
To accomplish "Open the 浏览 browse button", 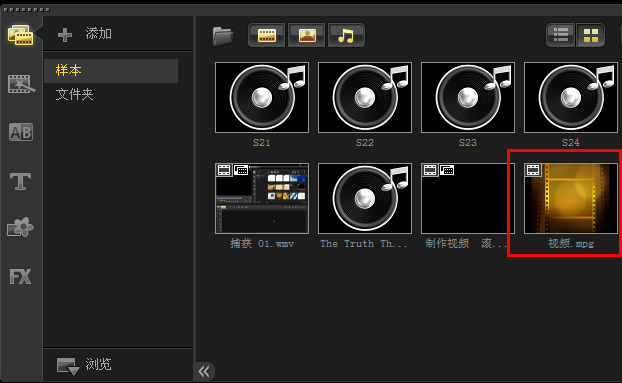I will pos(84,365).
